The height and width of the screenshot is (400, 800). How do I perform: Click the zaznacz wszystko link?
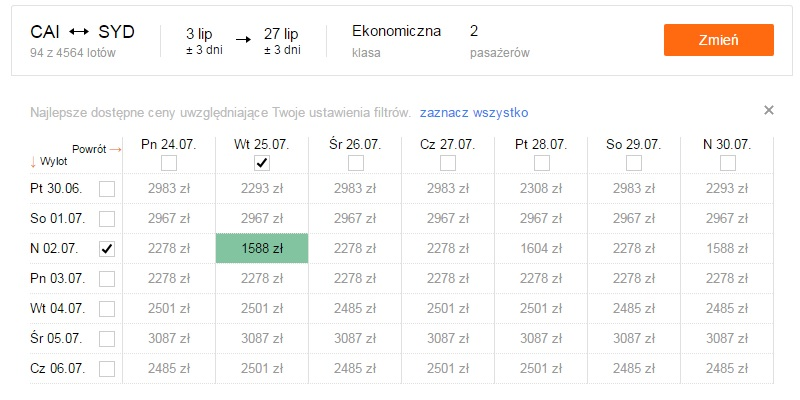click(x=474, y=112)
